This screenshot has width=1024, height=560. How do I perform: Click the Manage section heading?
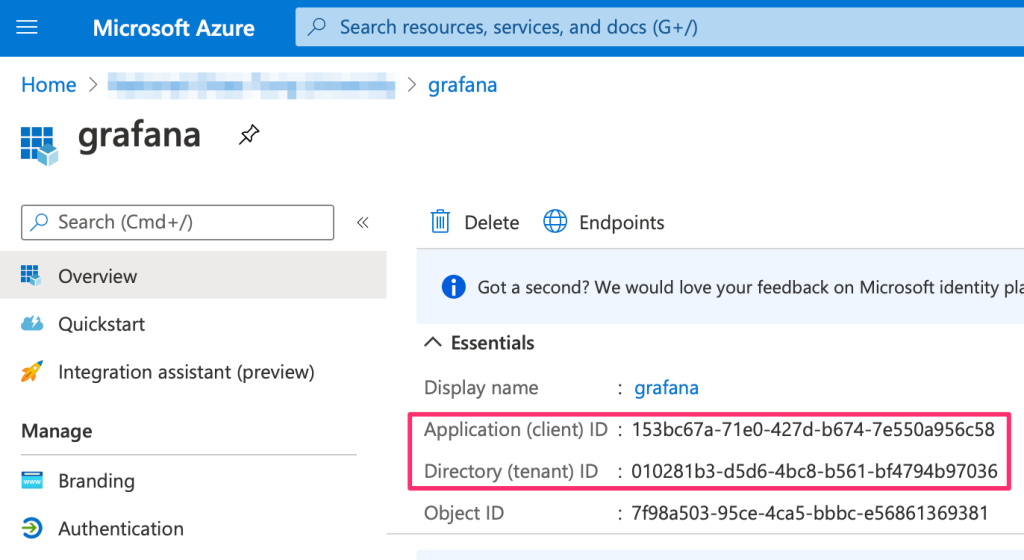click(57, 431)
